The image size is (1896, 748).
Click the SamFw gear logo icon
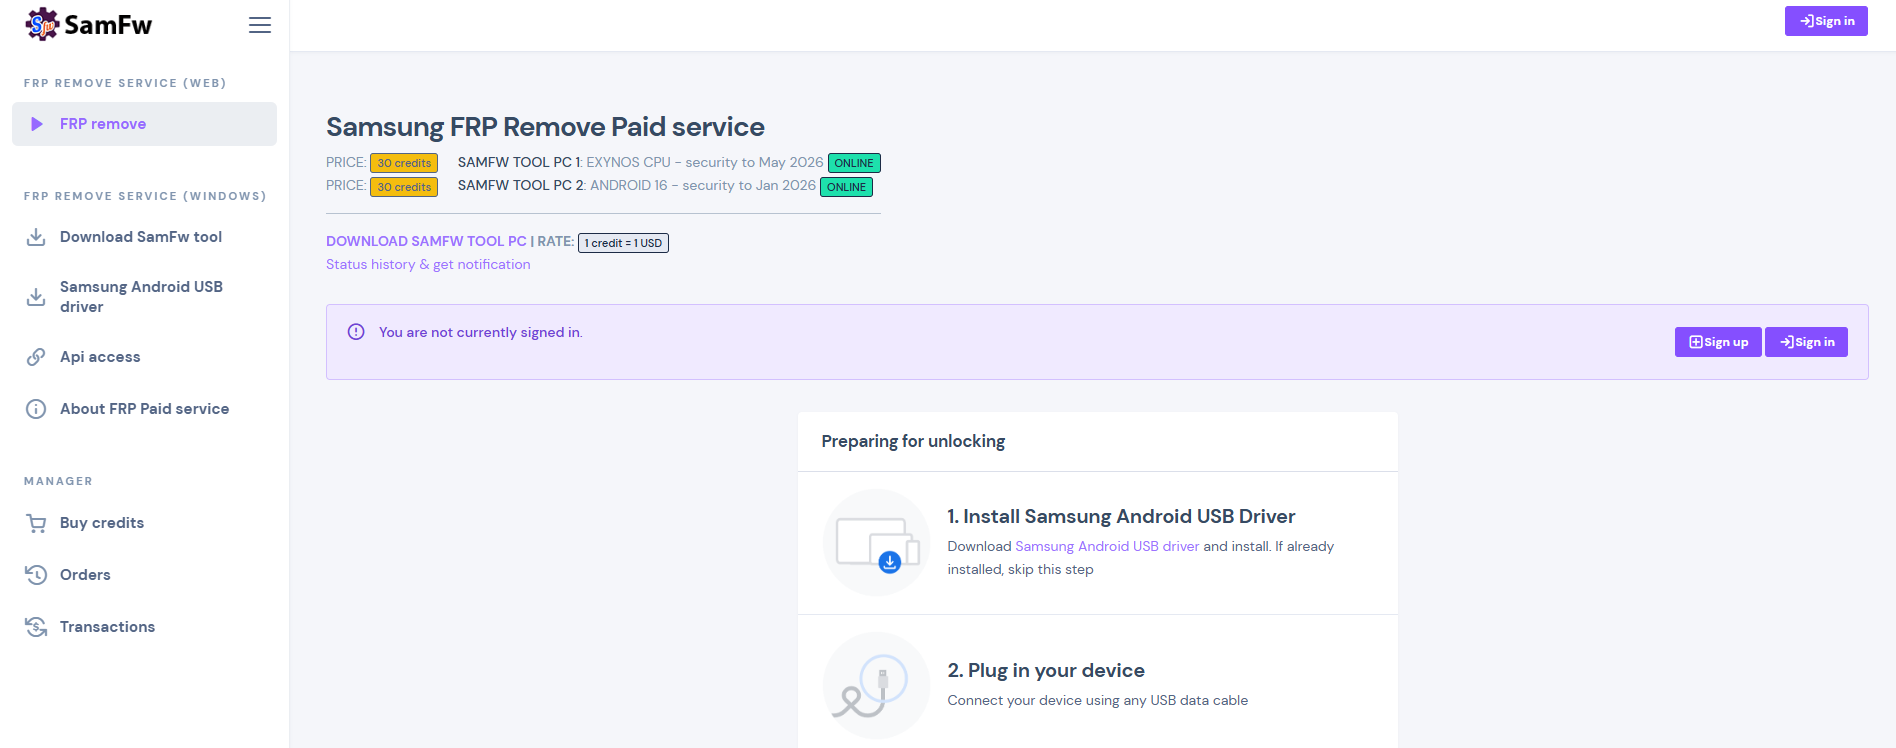coord(42,24)
